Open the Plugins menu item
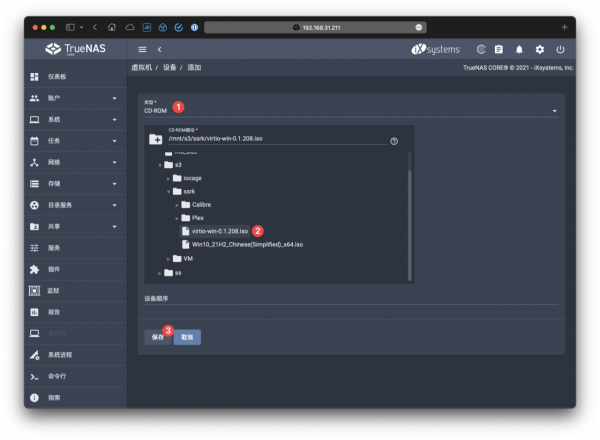The image size is (600, 440). tap(75, 270)
